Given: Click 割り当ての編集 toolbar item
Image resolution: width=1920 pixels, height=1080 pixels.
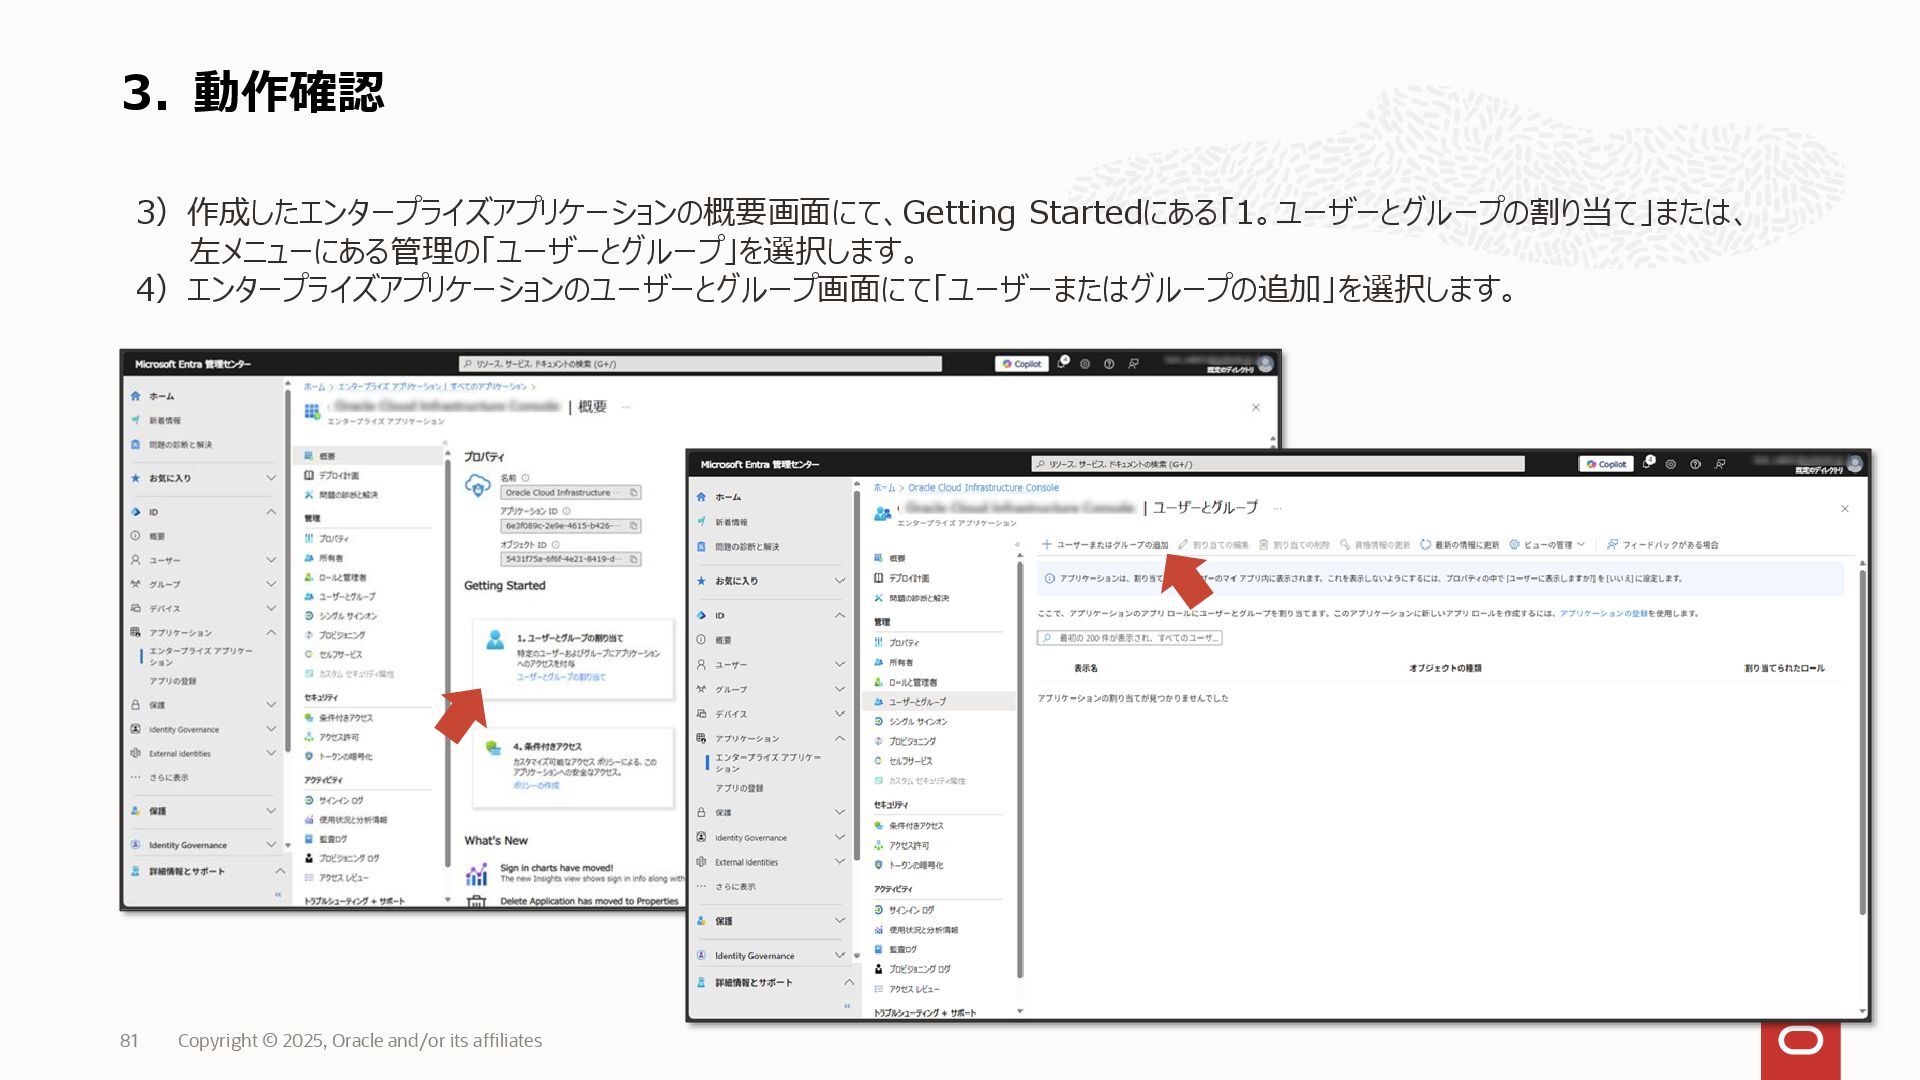Looking at the screenshot, I should (x=1214, y=545).
